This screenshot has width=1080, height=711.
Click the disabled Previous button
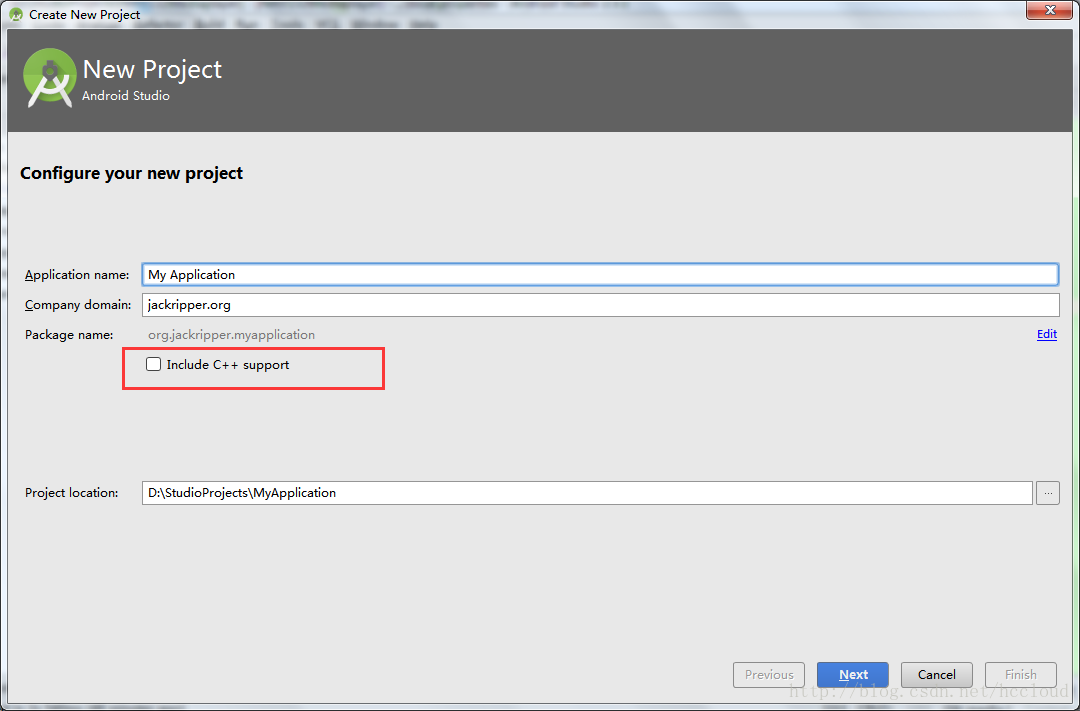tap(769, 674)
